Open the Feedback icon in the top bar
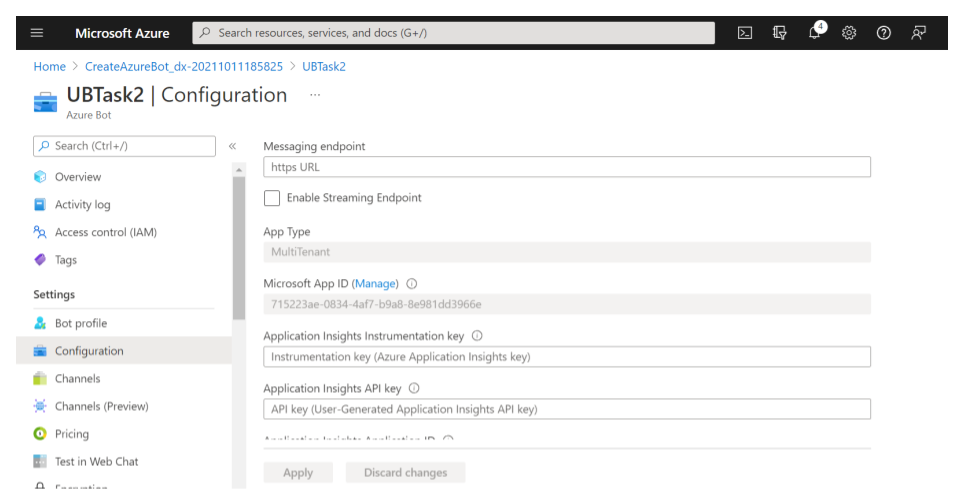The height and width of the screenshot is (494, 962). tap(918, 33)
